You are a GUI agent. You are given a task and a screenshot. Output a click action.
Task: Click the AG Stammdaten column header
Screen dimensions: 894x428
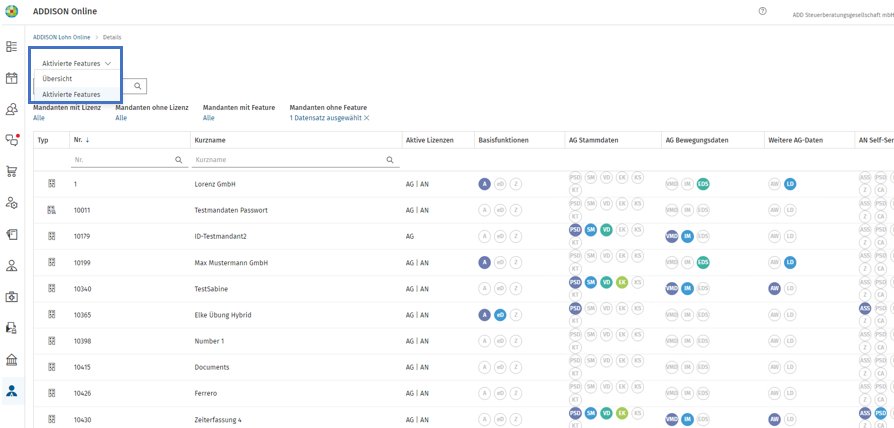tap(593, 140)
